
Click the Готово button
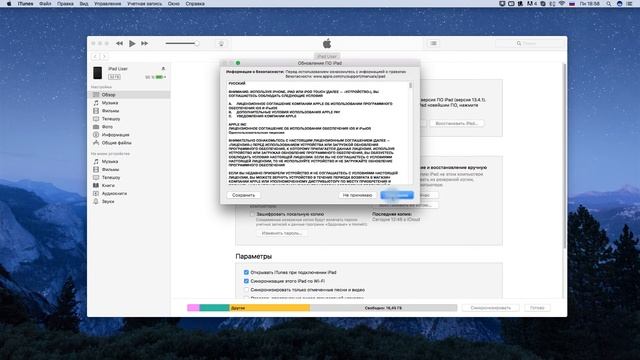(537, 308)
